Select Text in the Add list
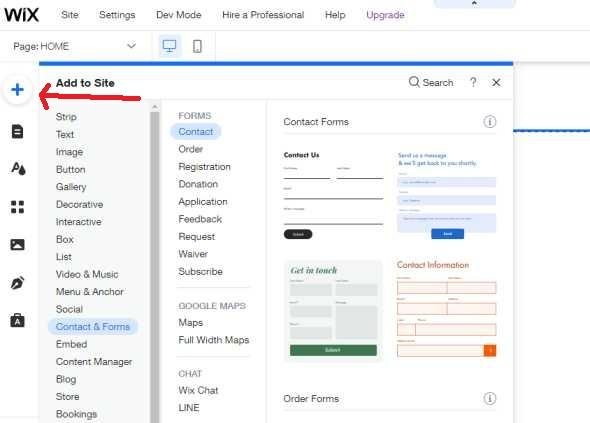 click(x=65, y=134)
